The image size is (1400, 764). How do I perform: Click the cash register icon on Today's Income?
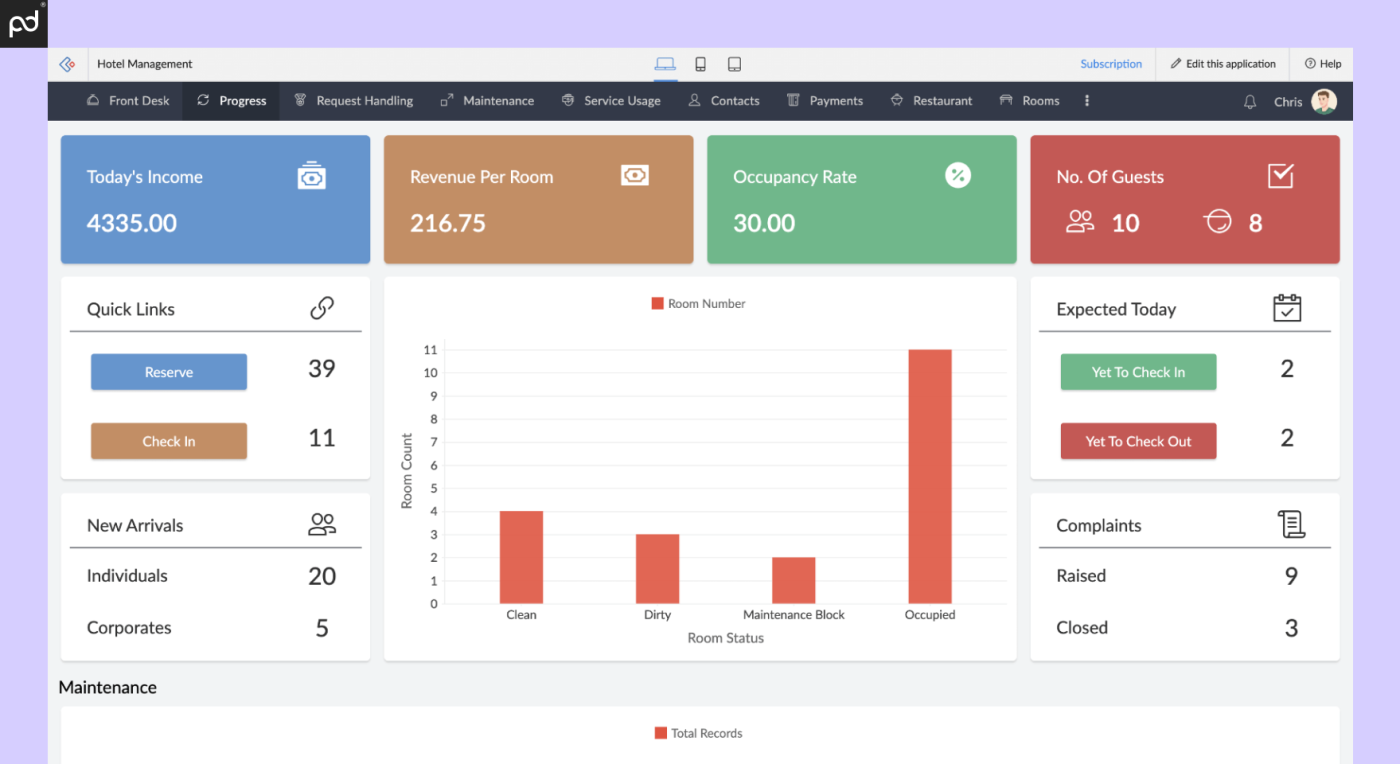pos(311,175)
